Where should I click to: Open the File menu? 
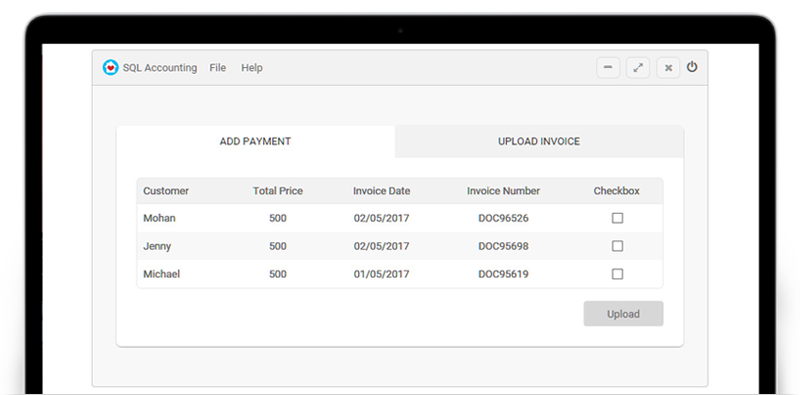tap(217, 67)
